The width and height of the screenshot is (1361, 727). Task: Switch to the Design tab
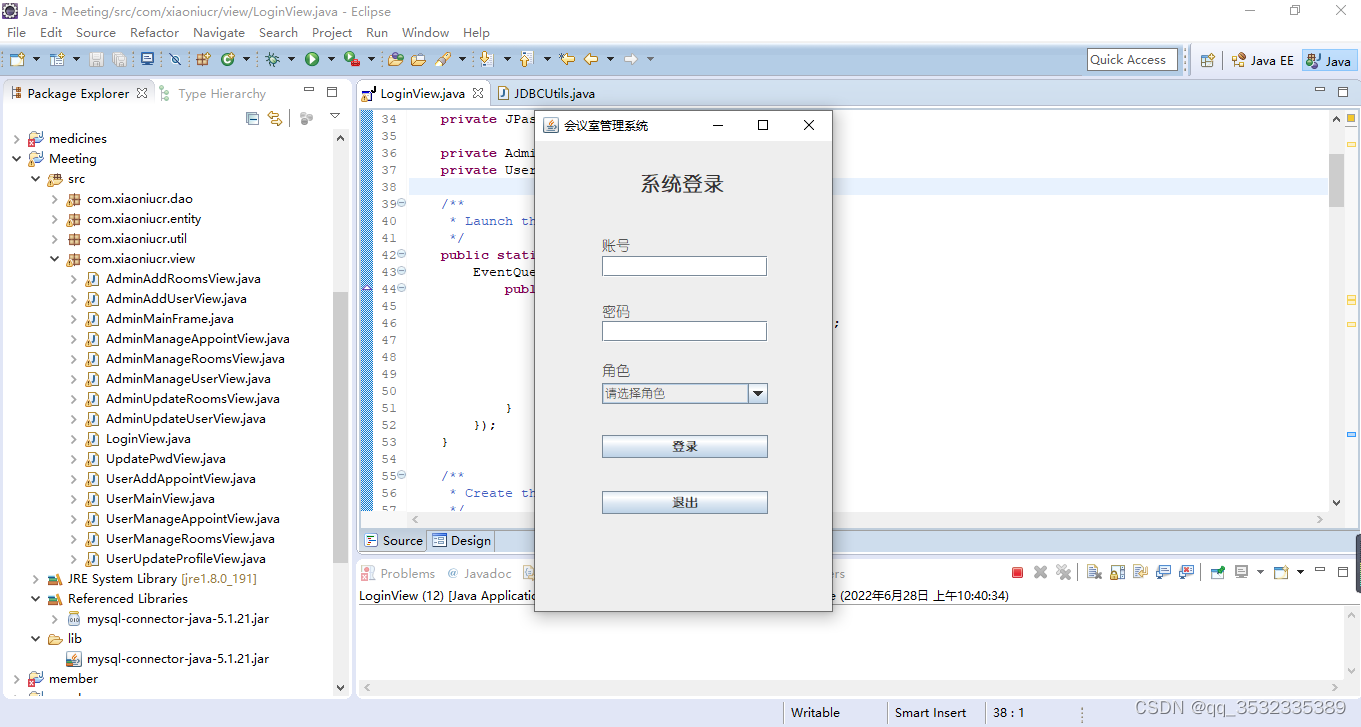click(x=462, y=541)
